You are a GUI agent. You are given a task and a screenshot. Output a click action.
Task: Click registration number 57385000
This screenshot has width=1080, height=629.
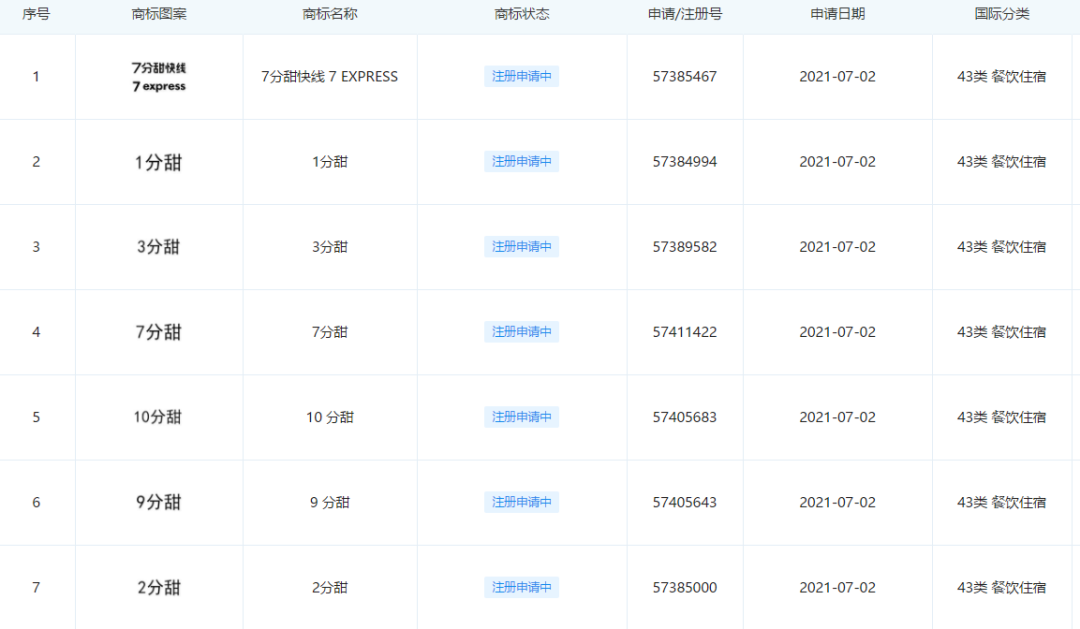pyautogui.click(x=685, y=588)
